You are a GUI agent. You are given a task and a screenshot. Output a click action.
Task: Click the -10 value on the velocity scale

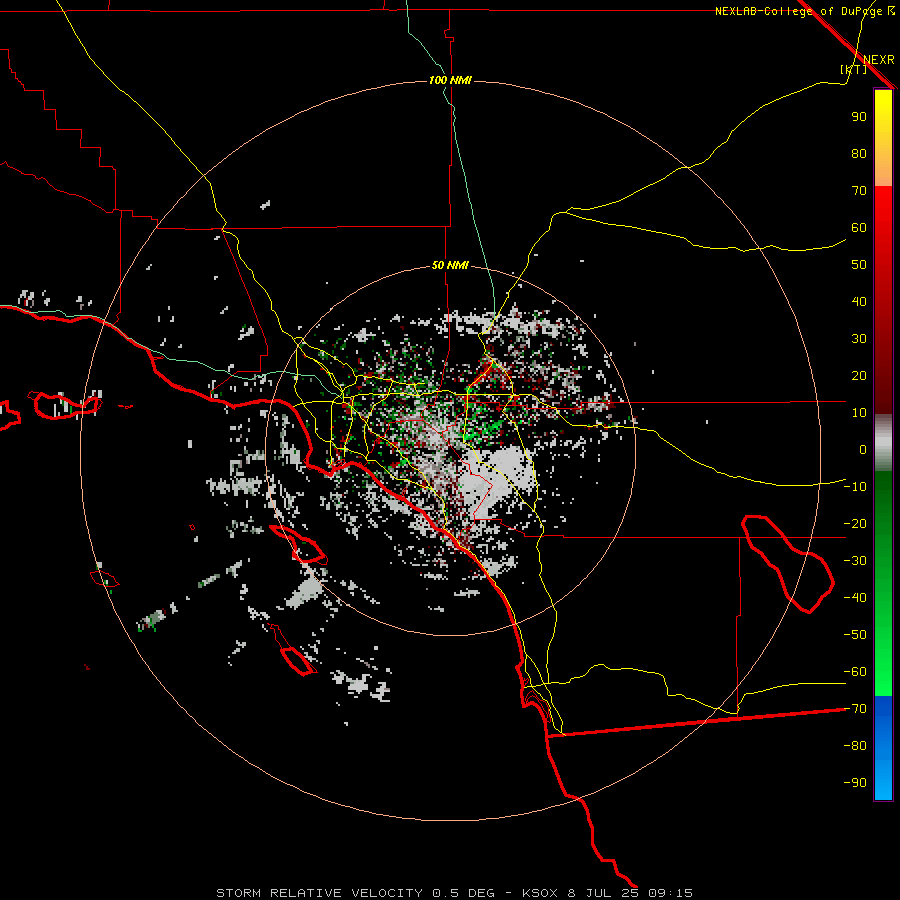[855, 487]
